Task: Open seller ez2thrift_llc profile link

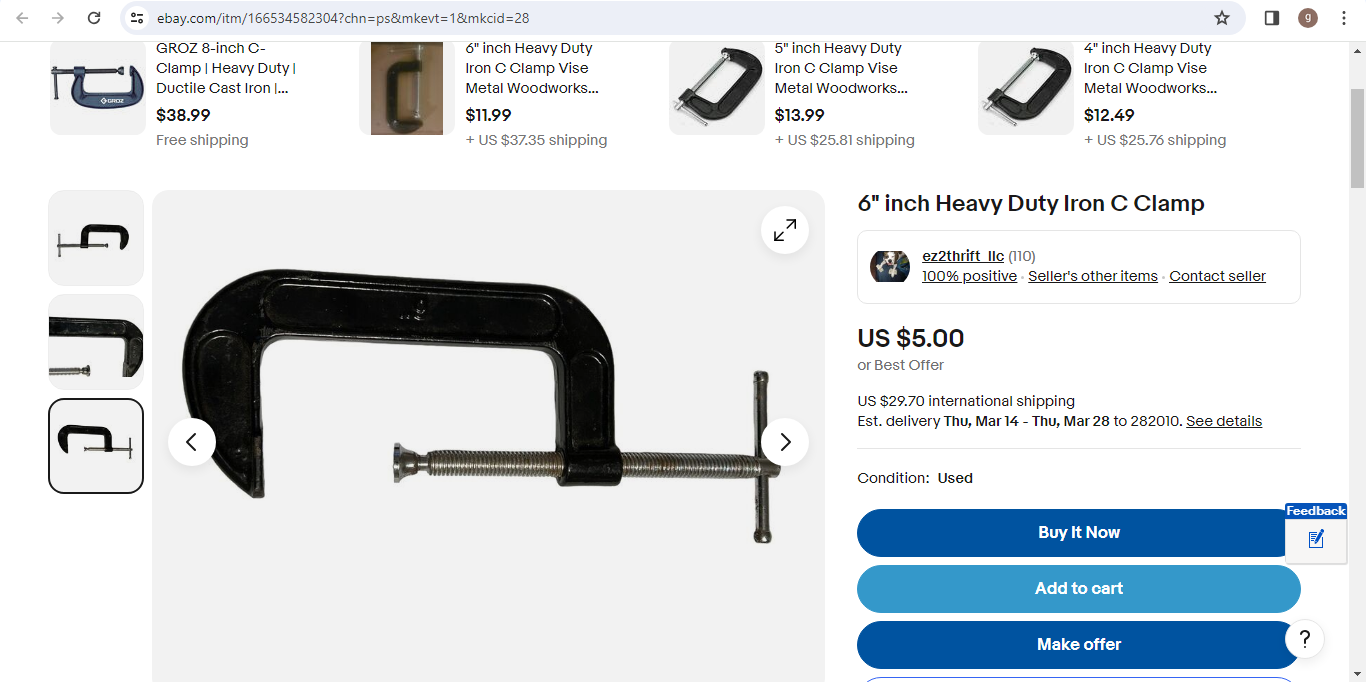Action: (963, 256)
